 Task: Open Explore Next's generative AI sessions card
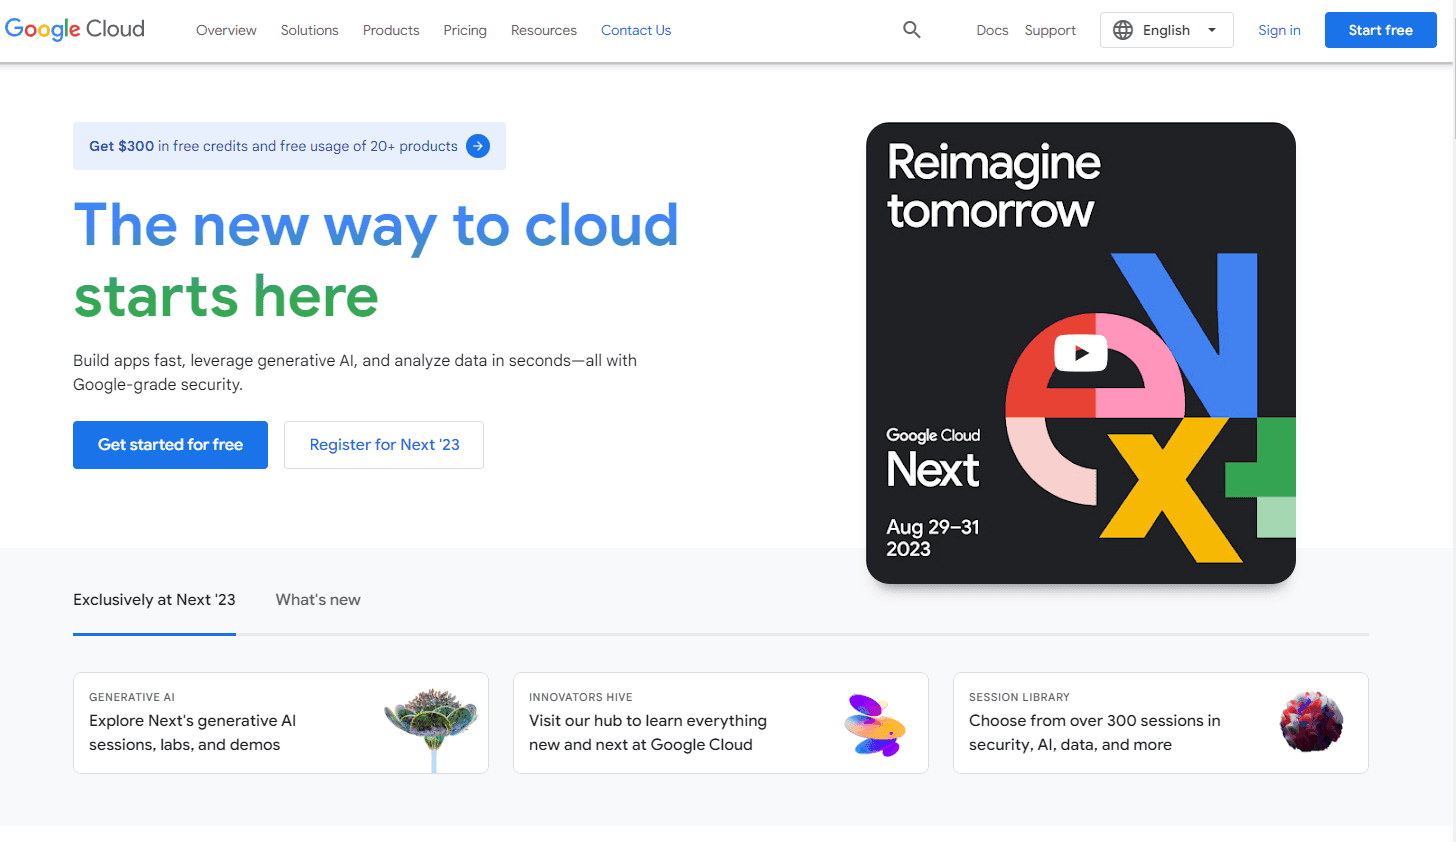281,723
